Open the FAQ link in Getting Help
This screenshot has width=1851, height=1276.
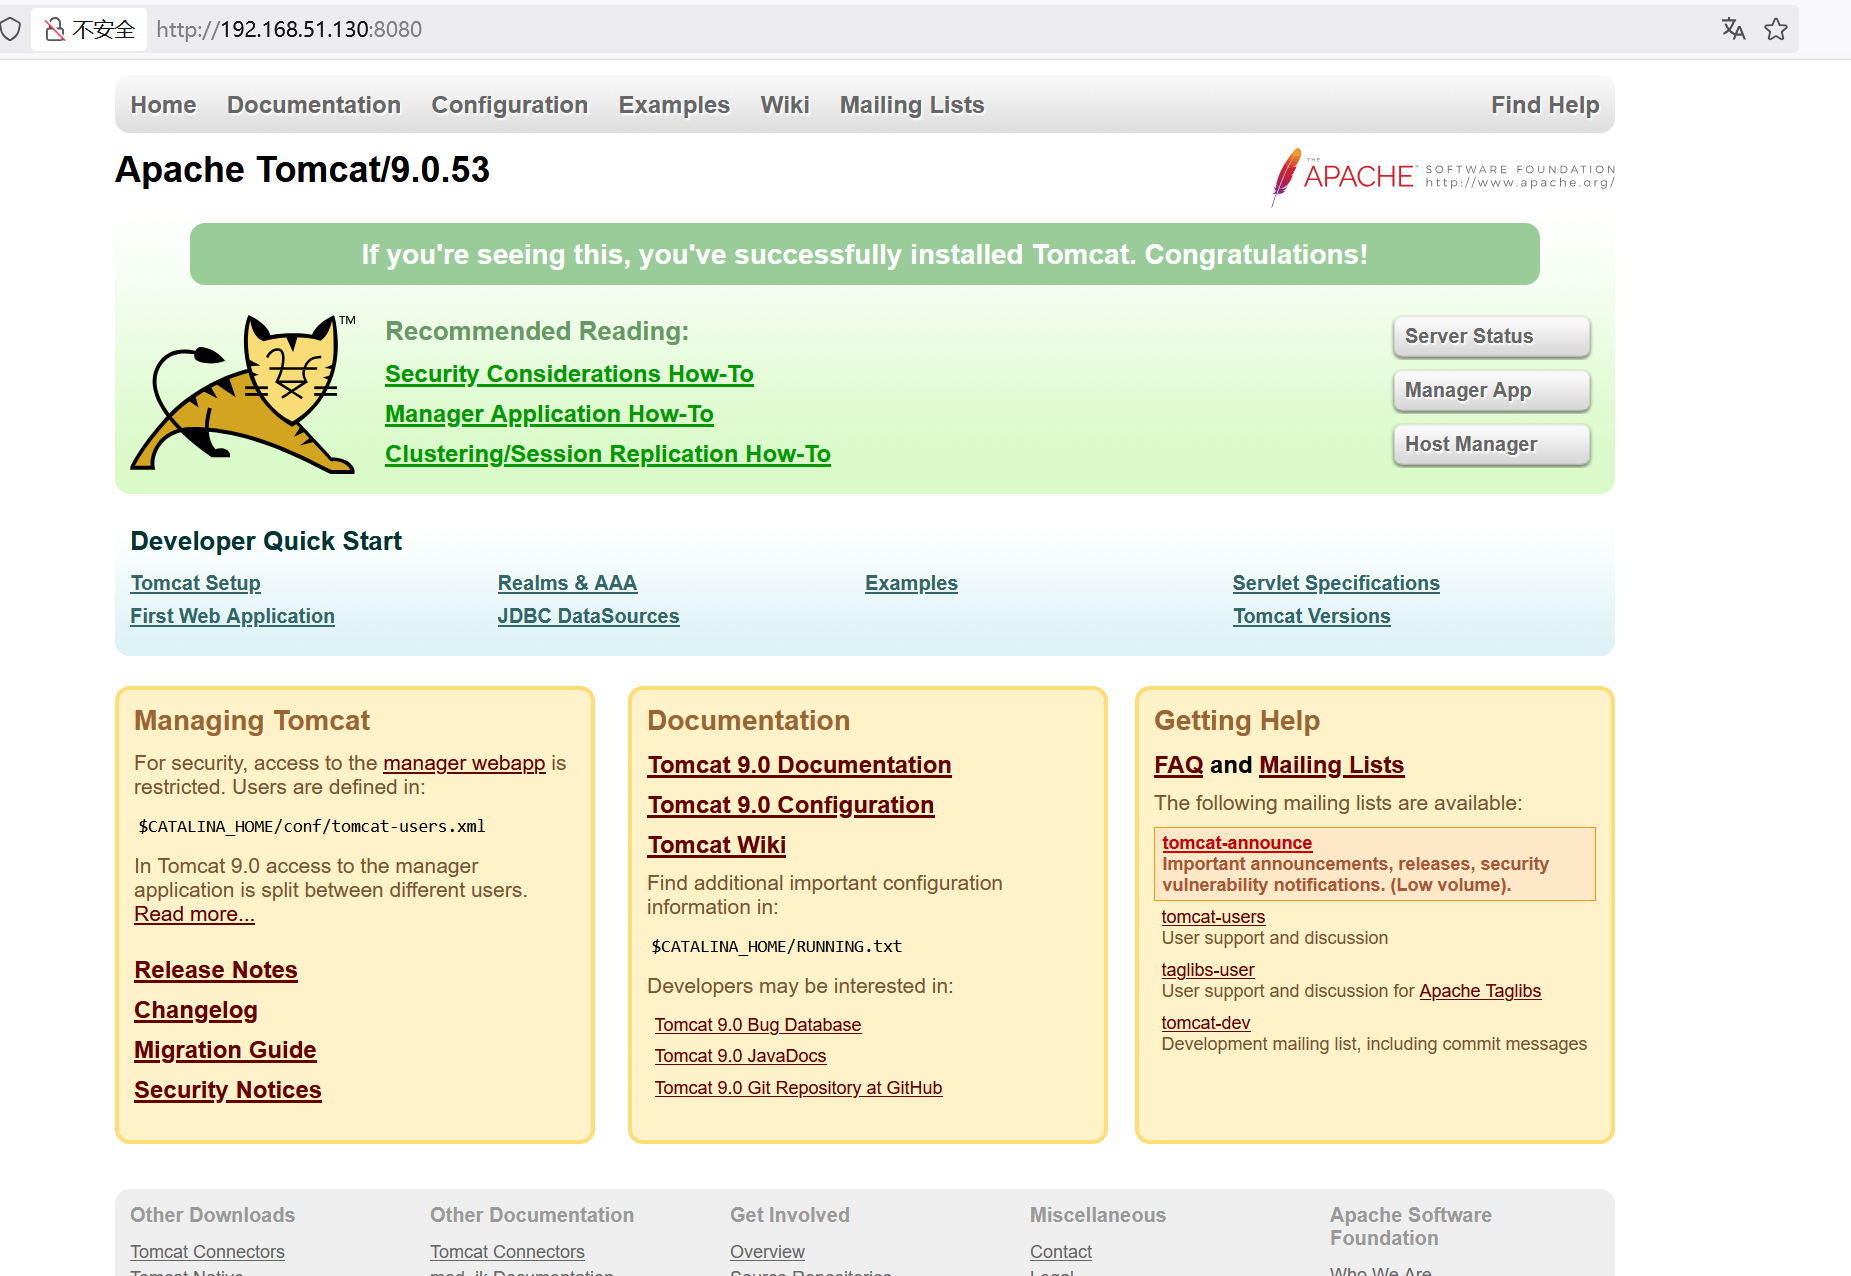pyautogui.click(x=1178, y=765)
